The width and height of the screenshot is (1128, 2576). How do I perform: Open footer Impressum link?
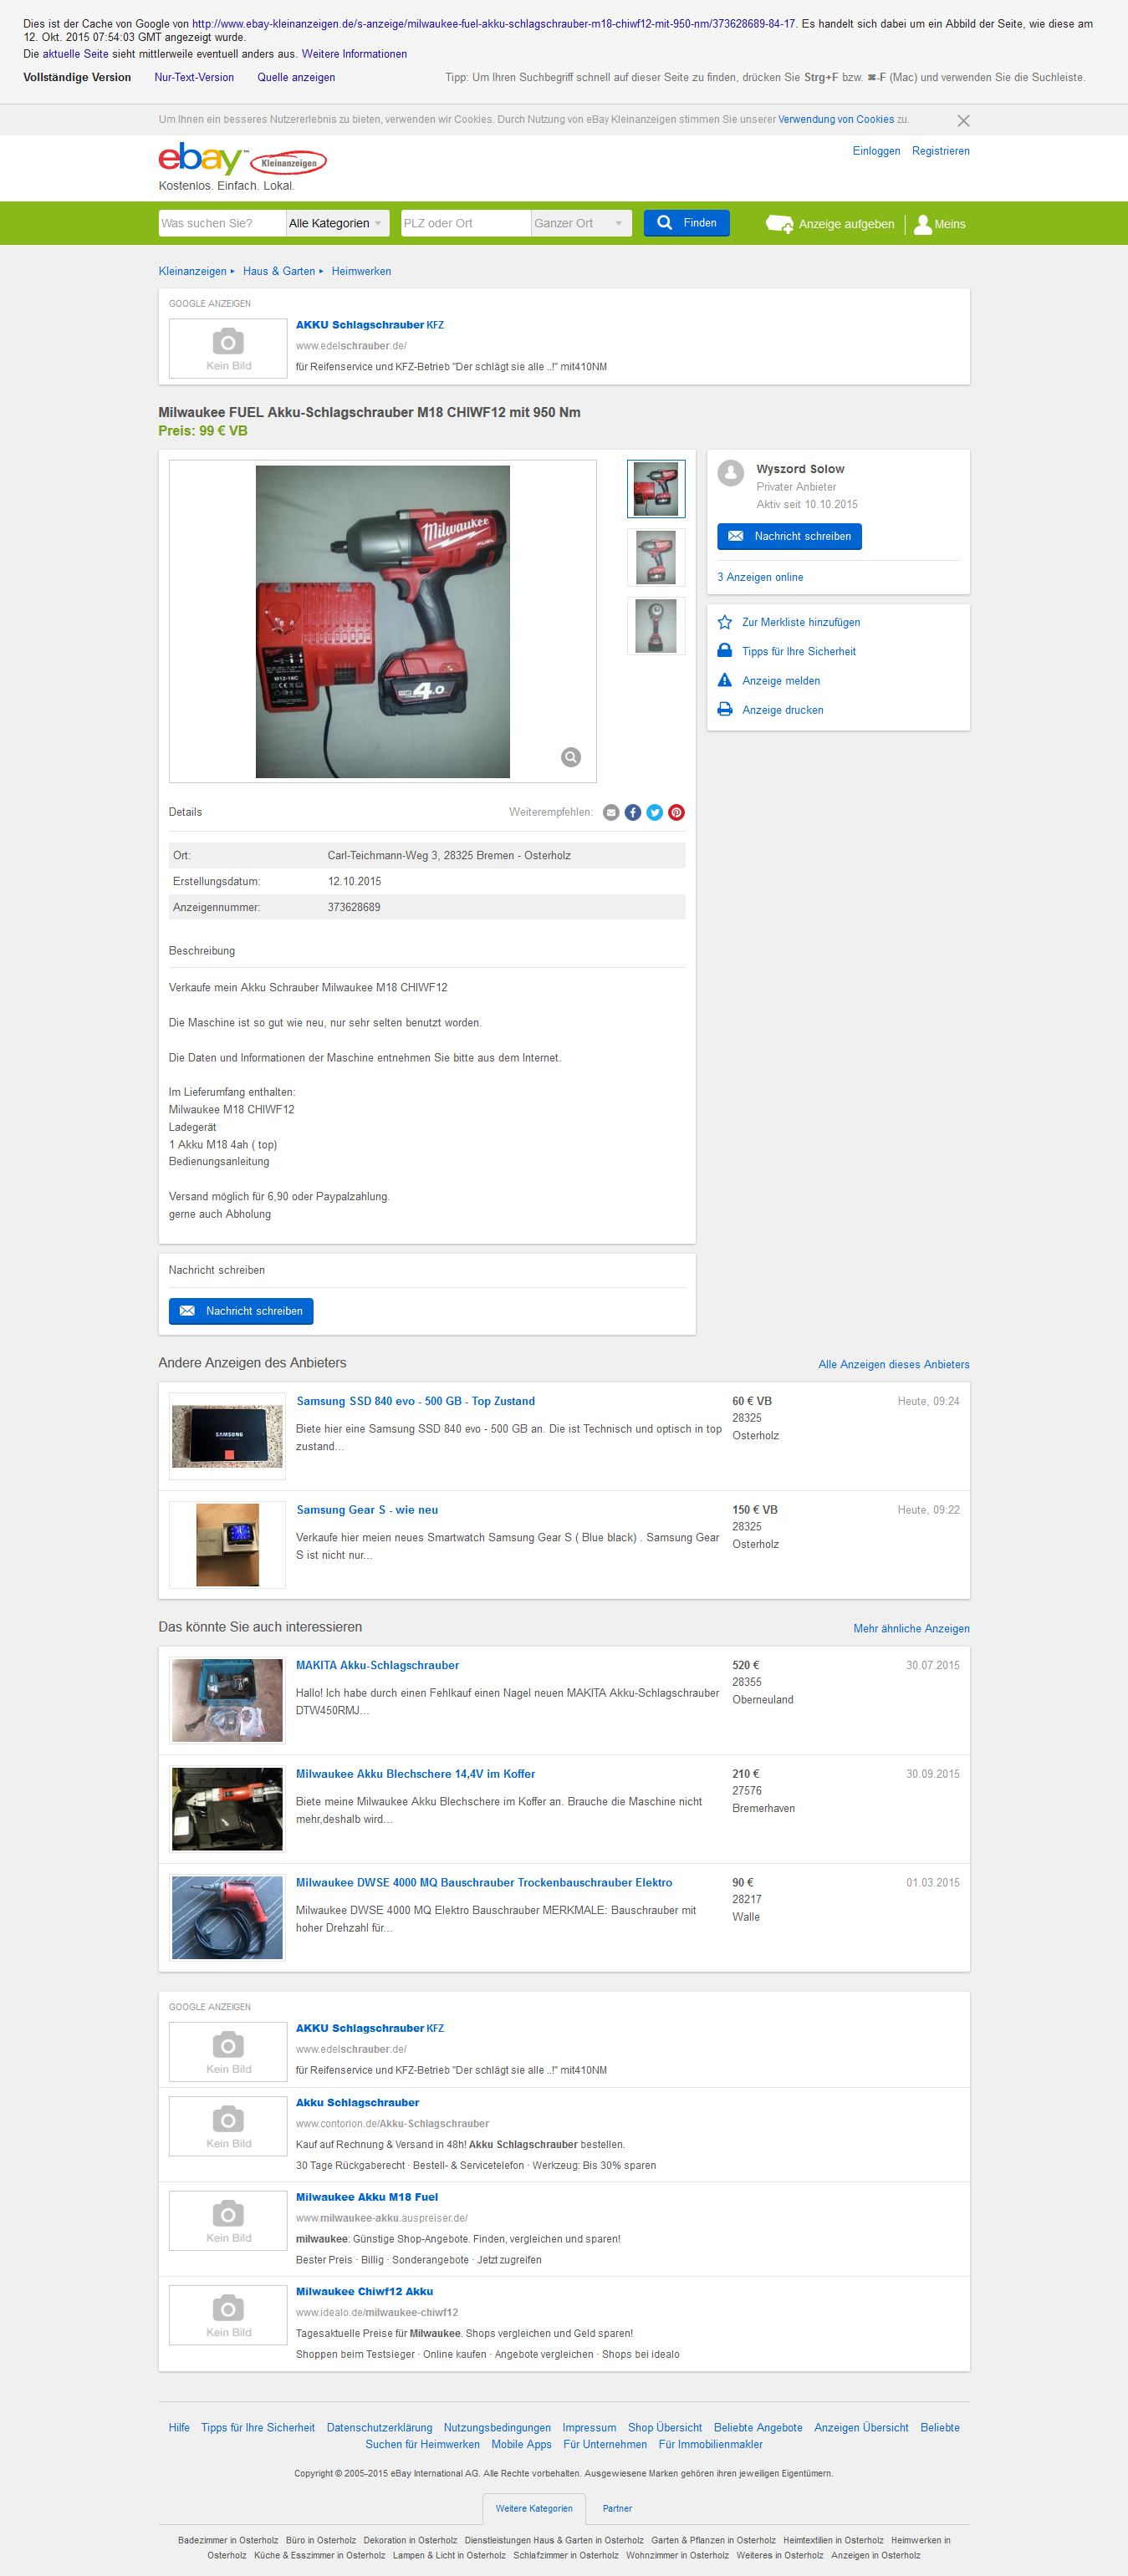pos(589,2427)
